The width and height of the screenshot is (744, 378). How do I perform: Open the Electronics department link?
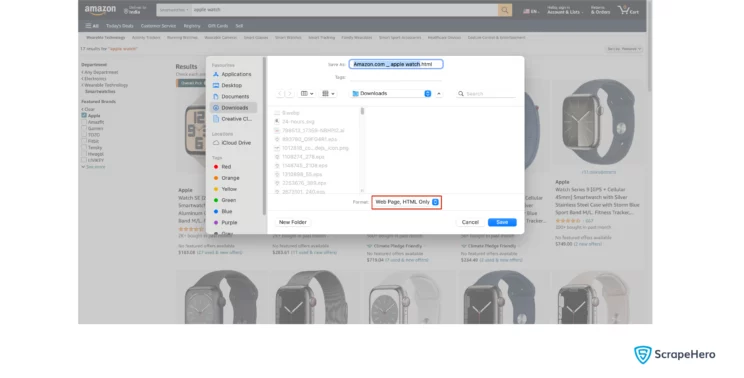click(x=95, y=79)
